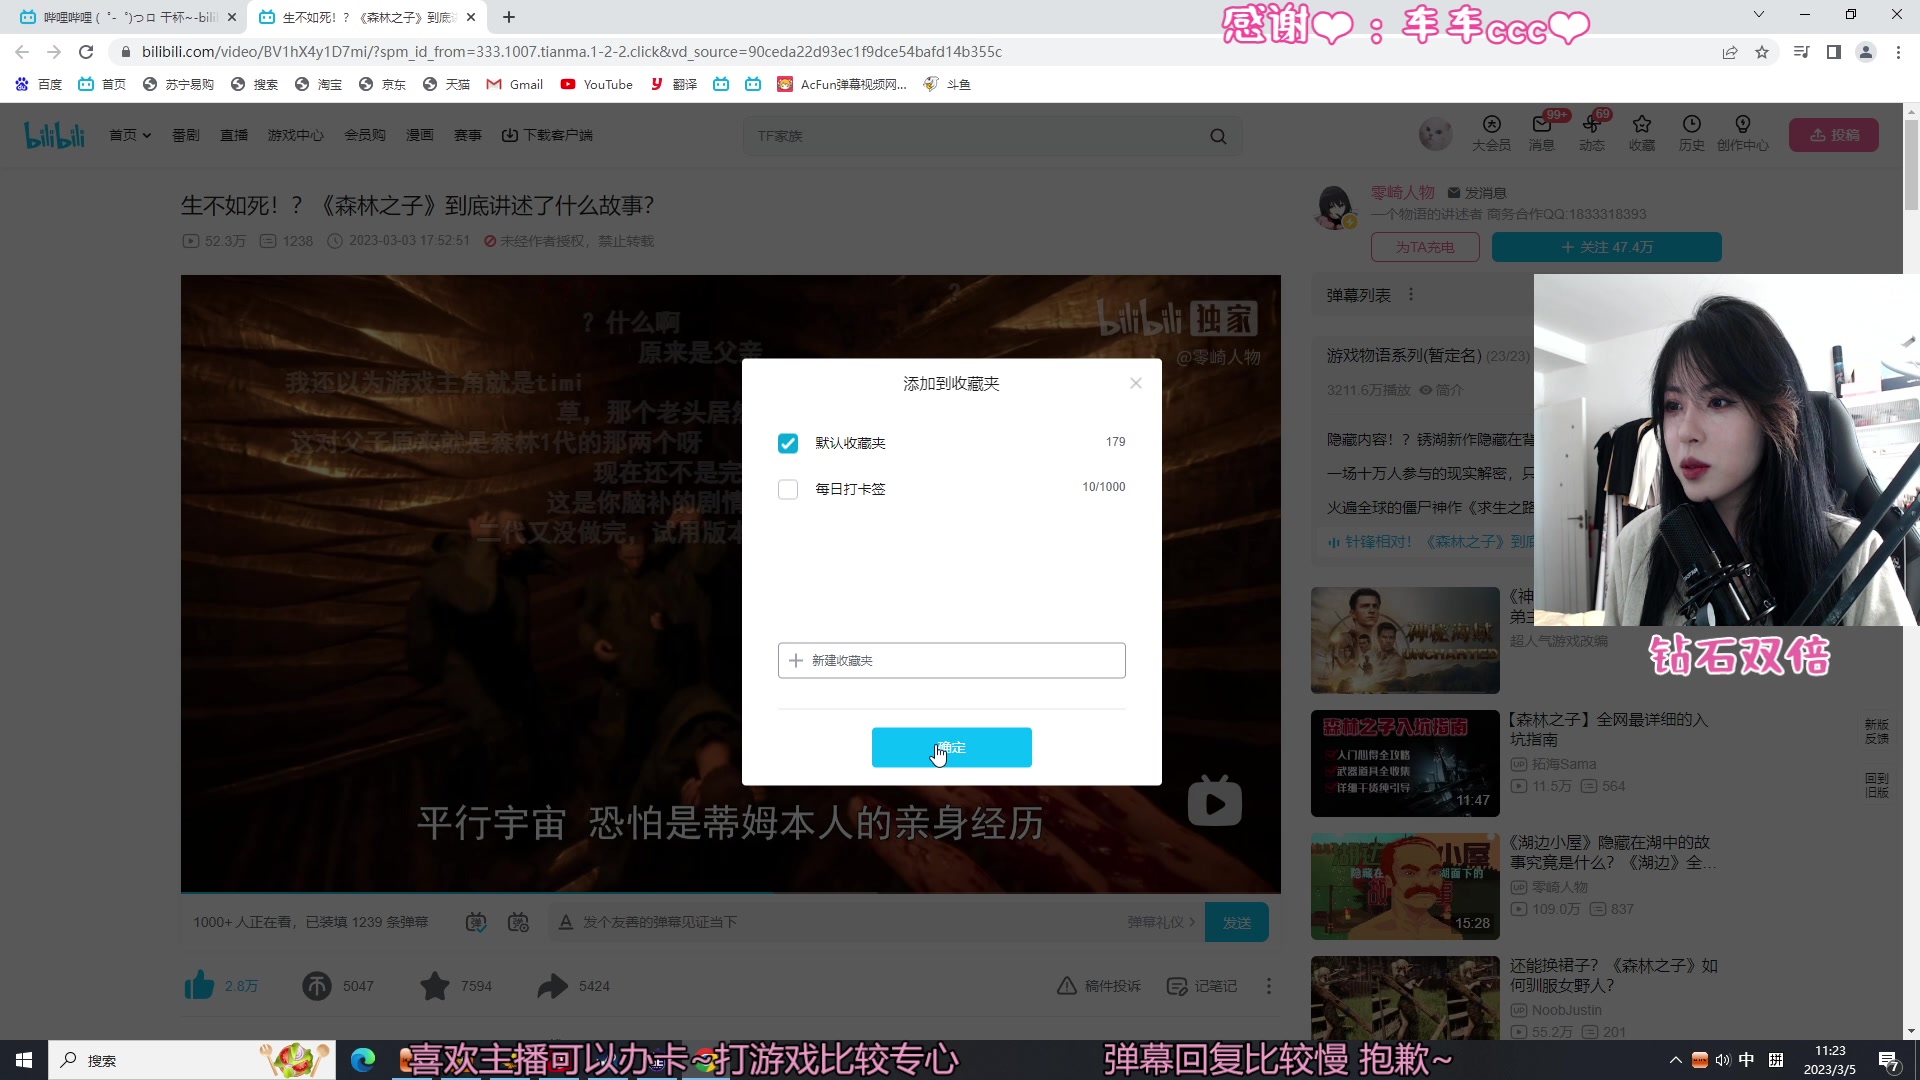Open the Windows Start menu
Screen dimensions: 1920x1080
(24, 1060)
